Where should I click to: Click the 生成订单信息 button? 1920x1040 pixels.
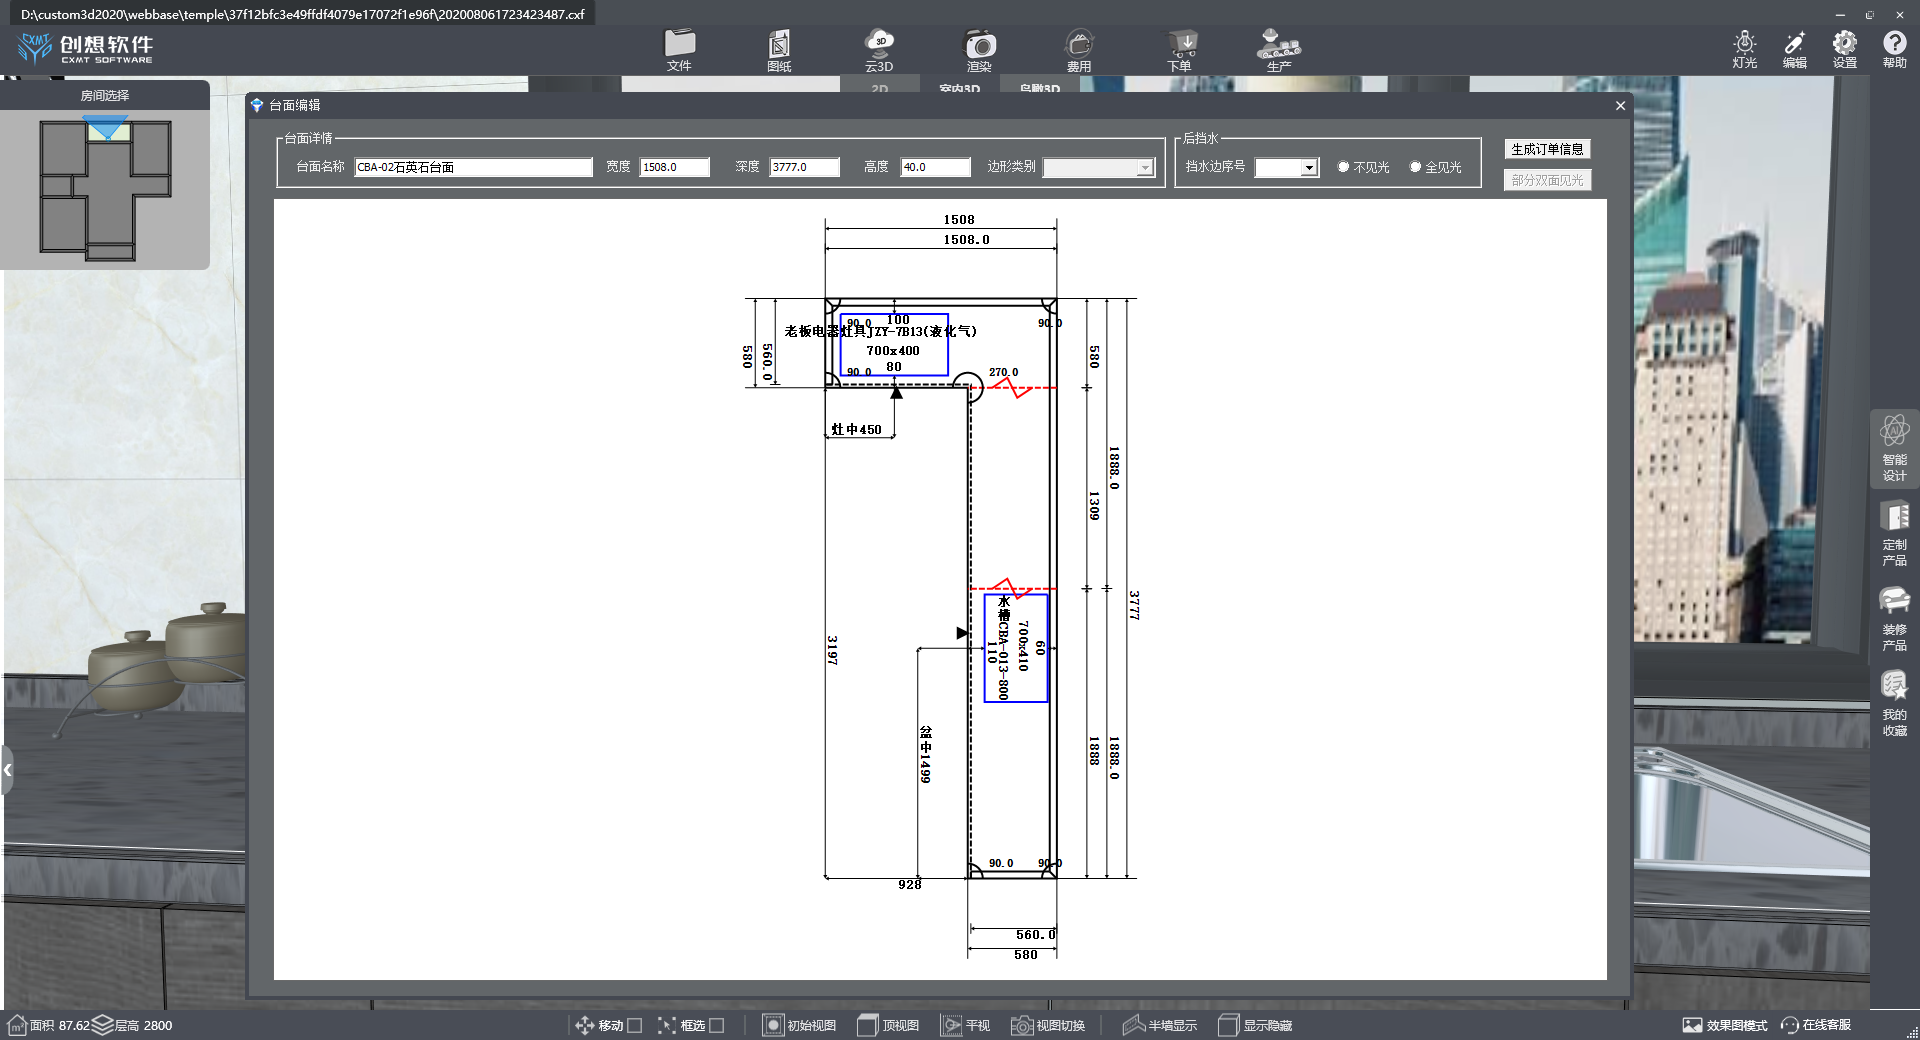pos(1547,149)
